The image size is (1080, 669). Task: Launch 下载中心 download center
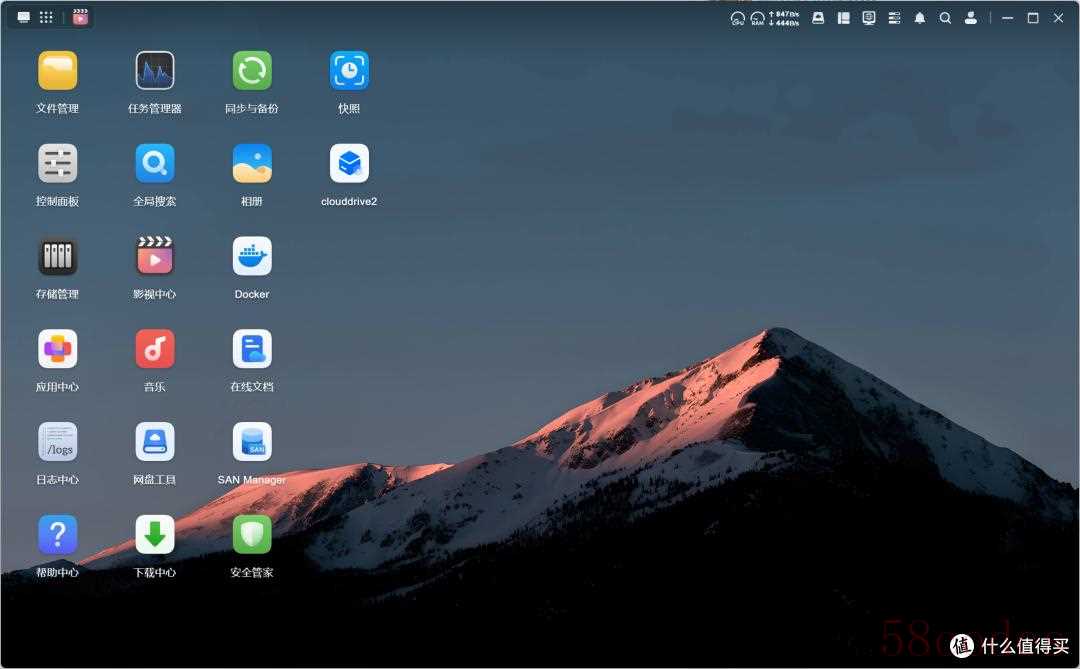click(x=155, y=535)
